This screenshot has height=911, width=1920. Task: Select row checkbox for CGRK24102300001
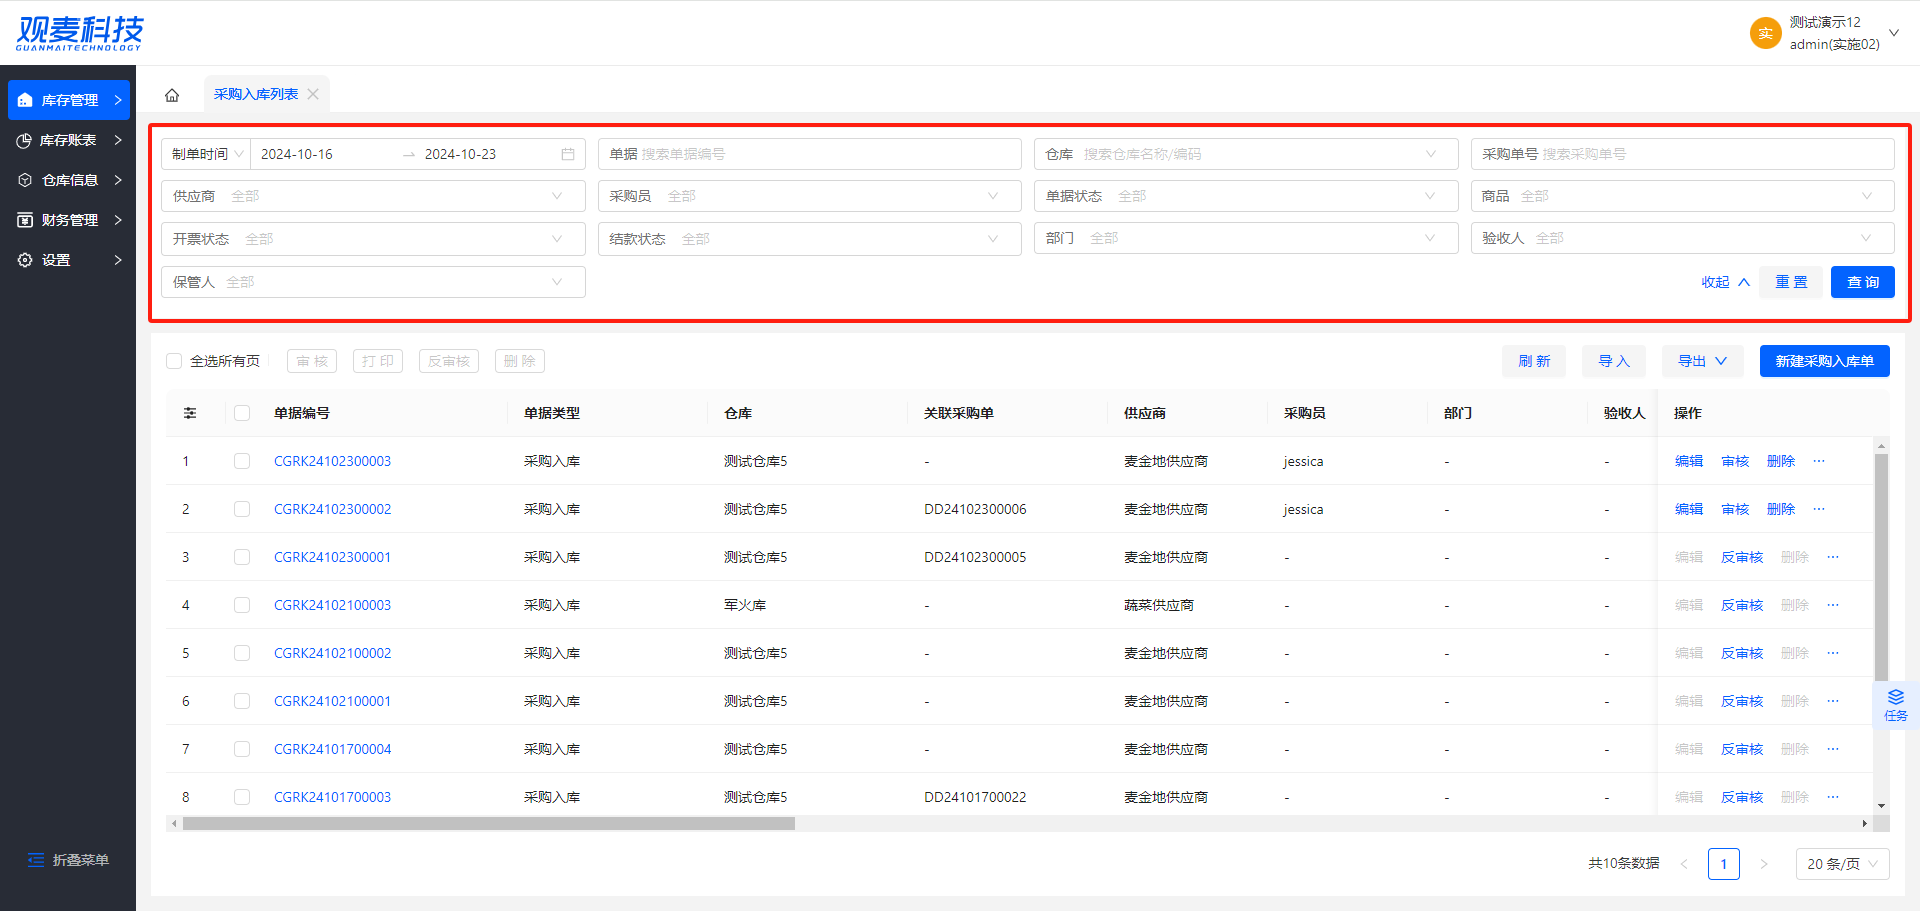[x=242, y=557]
